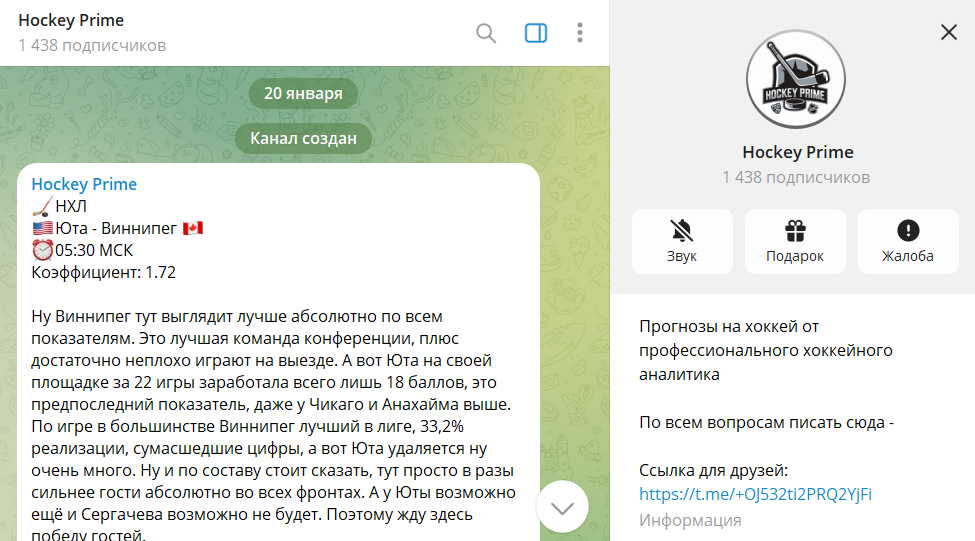Click the channel description text
Image resolution: width=975 pixels, height=541 pixels.
(x=766, y=350)
